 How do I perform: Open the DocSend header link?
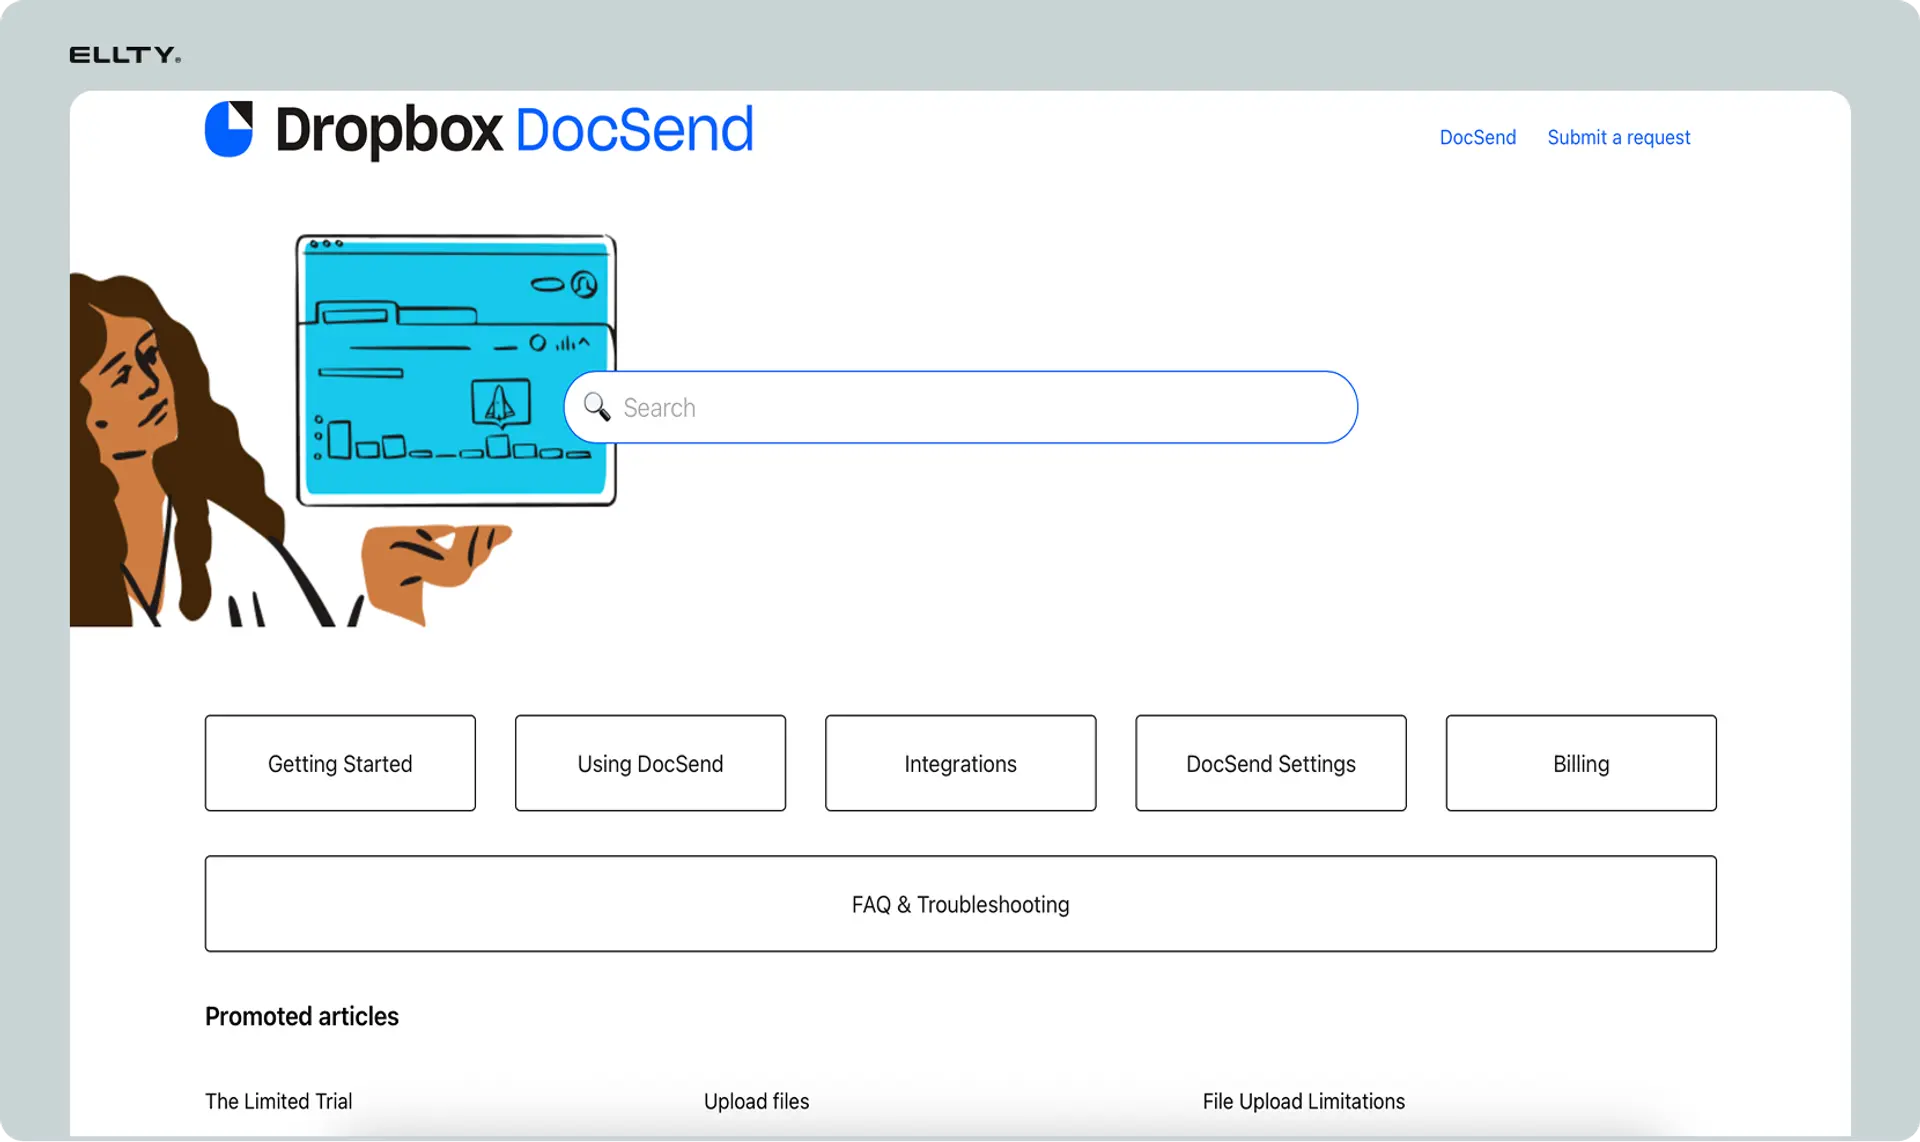pos(1477,137)
